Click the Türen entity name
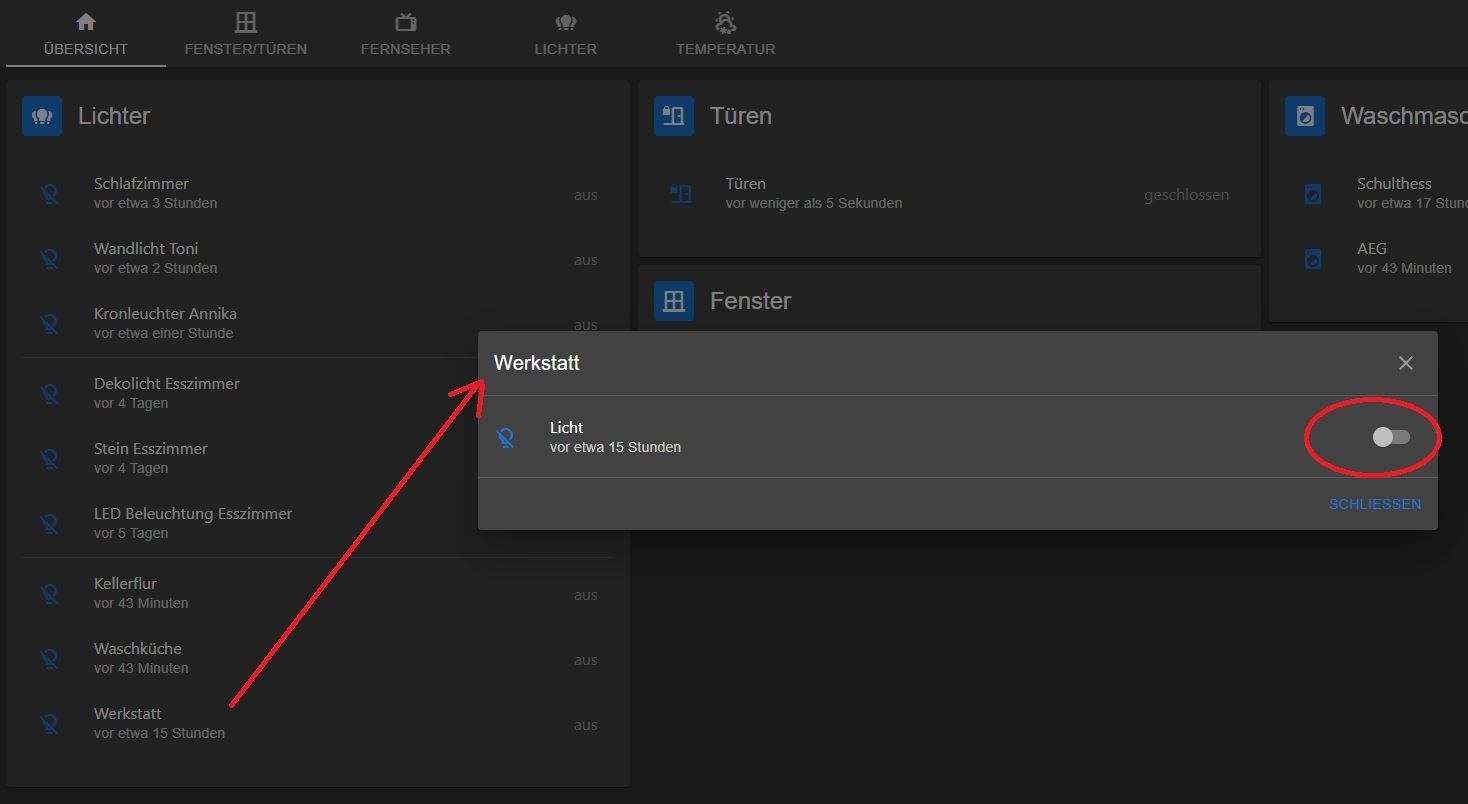 746,184
